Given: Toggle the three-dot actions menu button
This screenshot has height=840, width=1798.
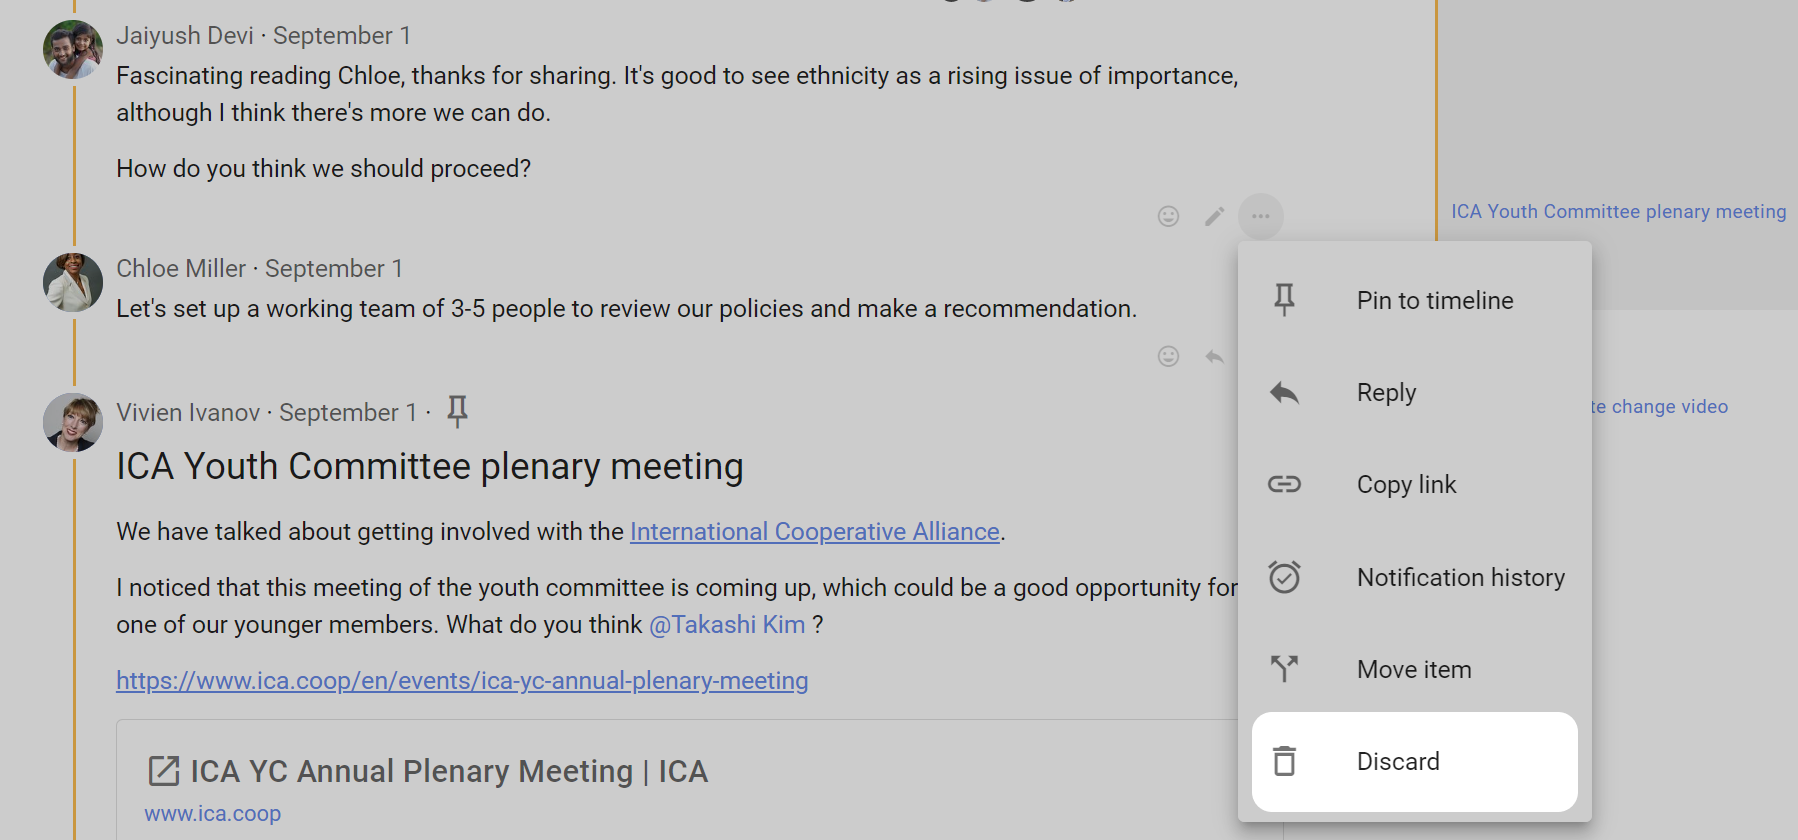Looking at the screenshot, I should point(1260,216).
